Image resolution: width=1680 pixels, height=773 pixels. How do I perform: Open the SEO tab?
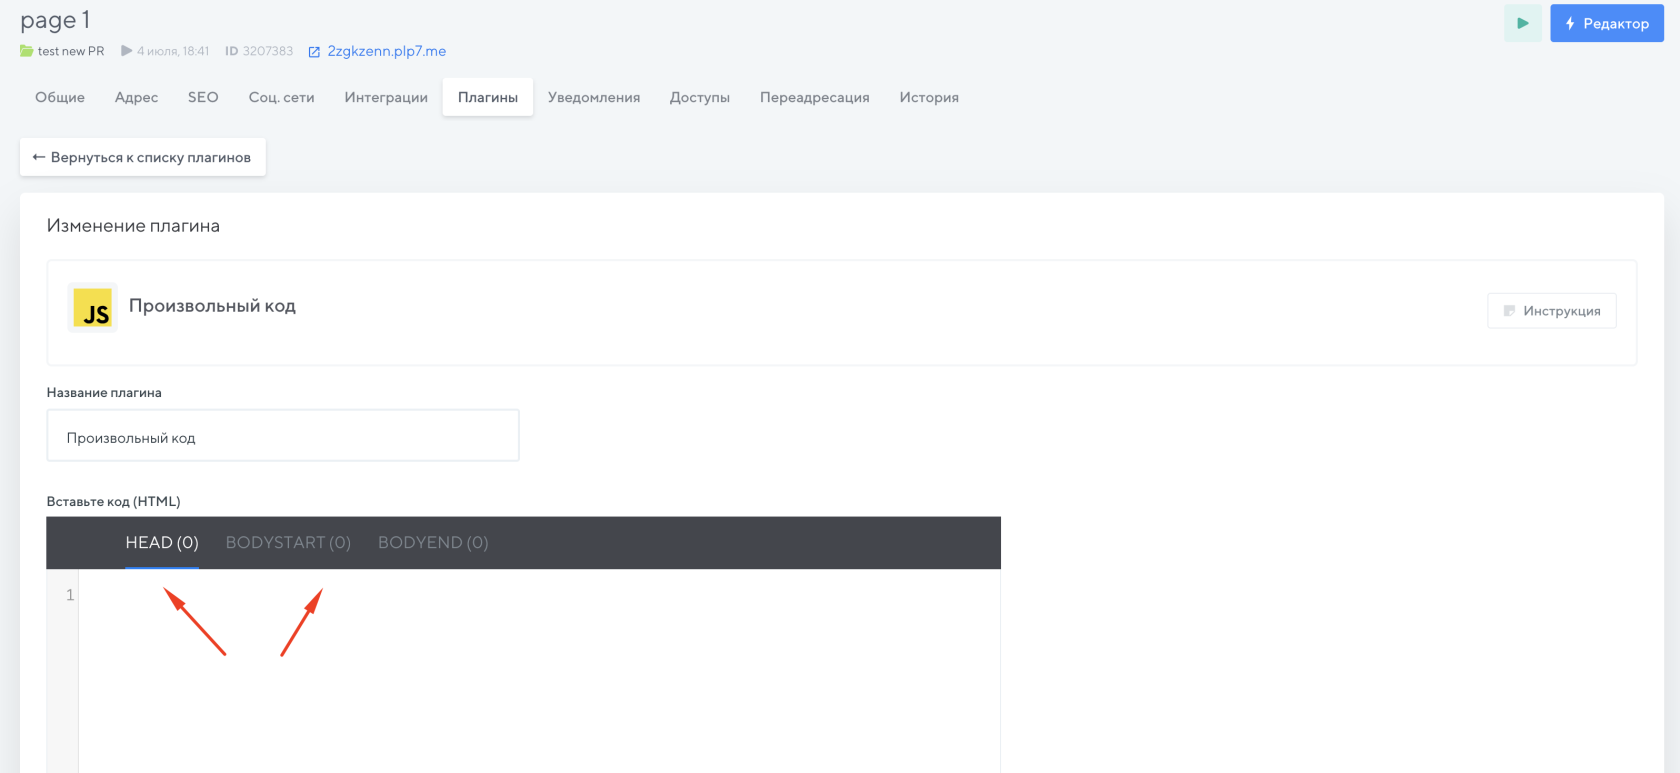pos(203,97)
